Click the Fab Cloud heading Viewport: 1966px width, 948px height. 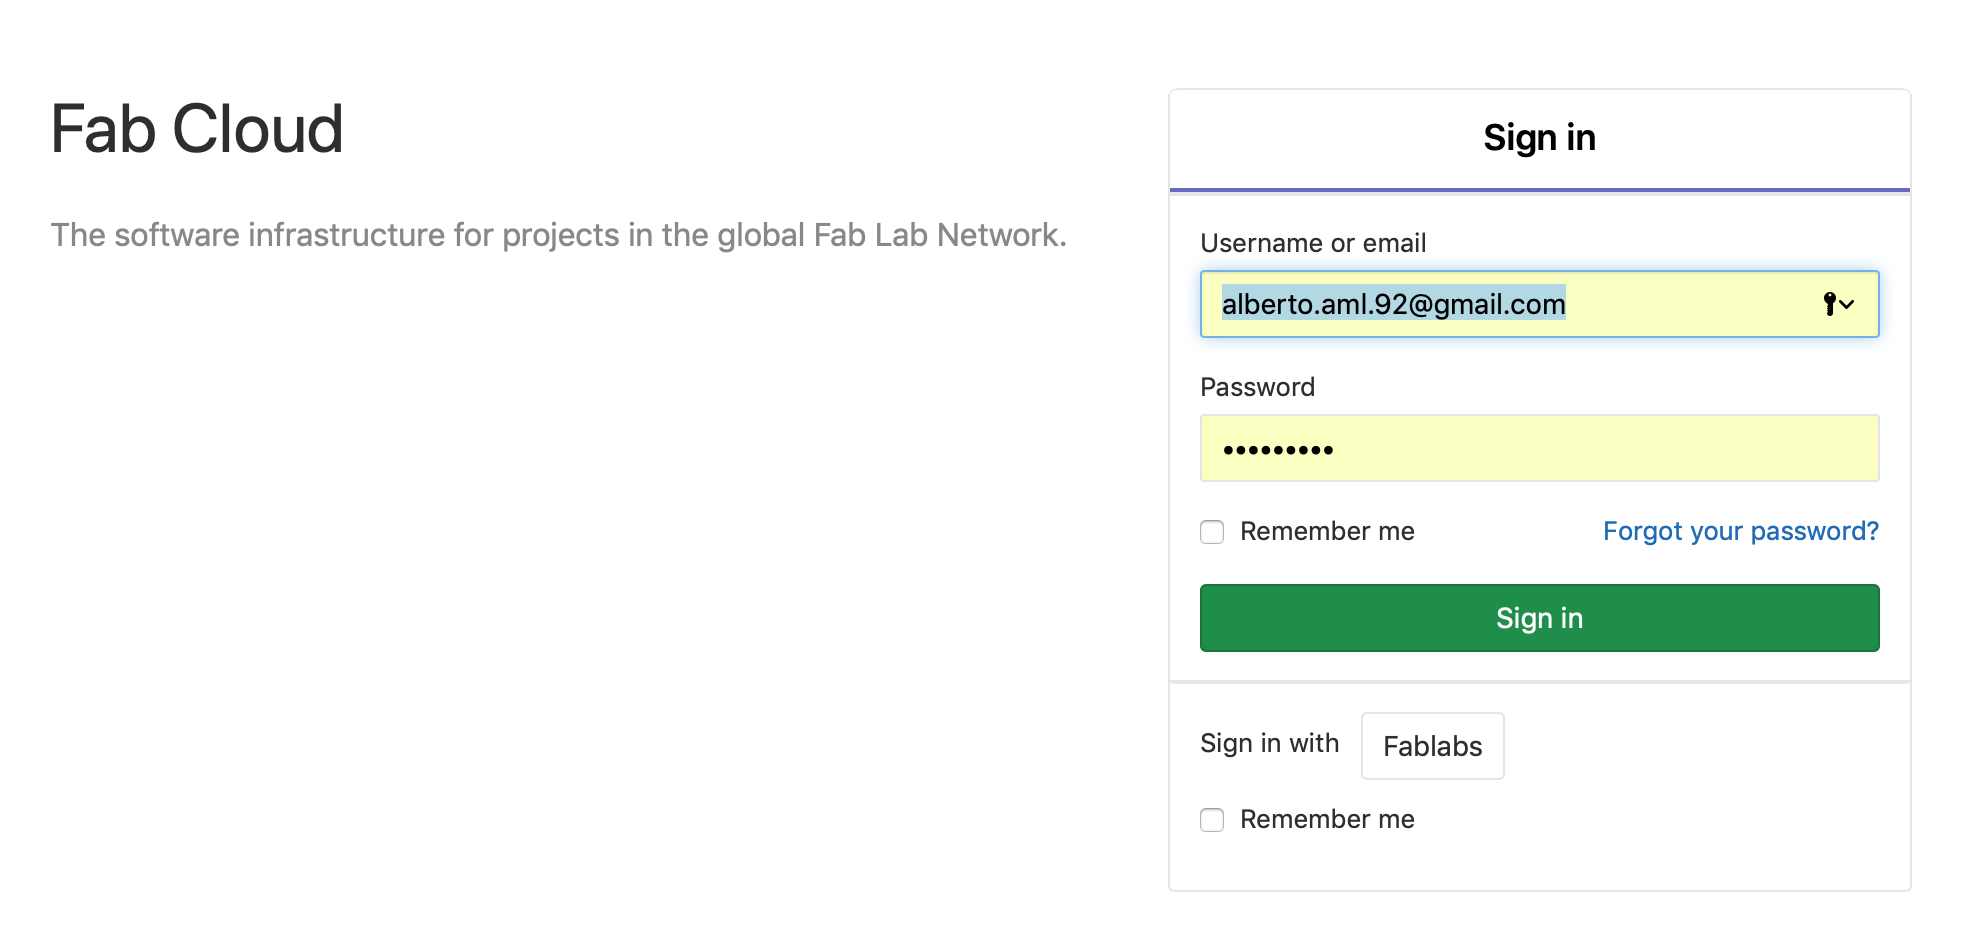(x=197, y=130)
